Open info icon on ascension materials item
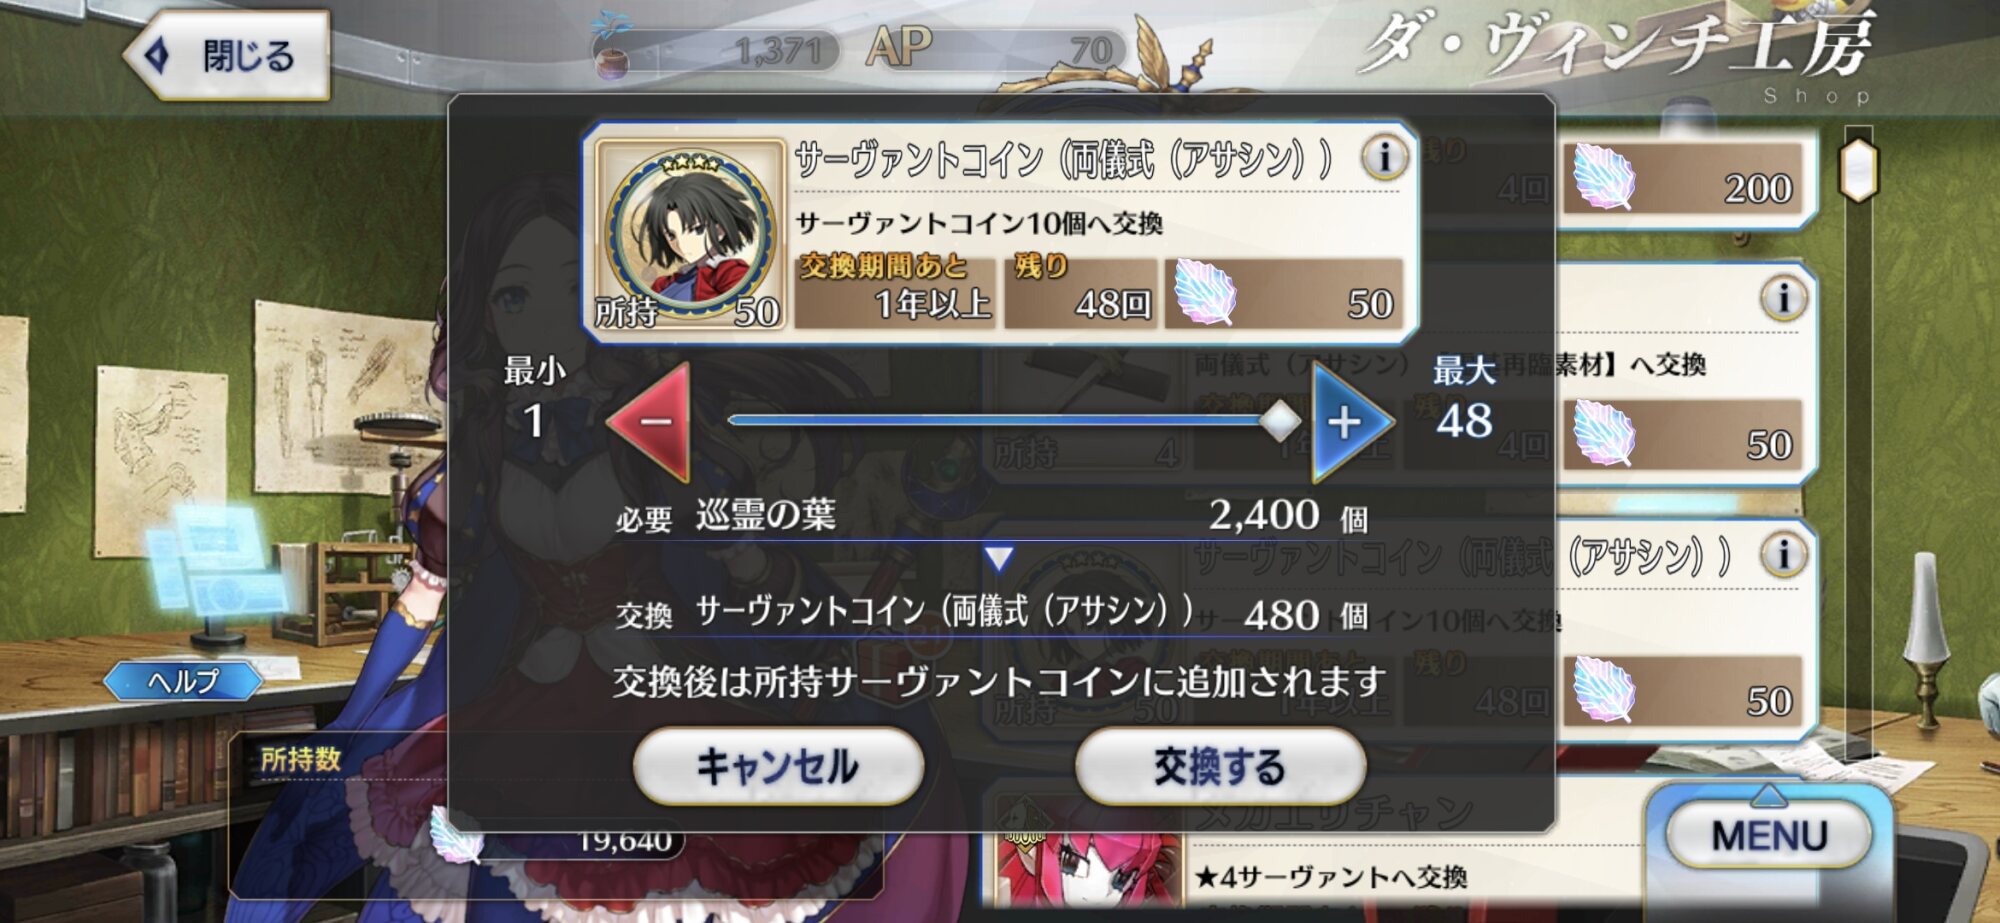The image size is (2000, 923). pyautogui.click(x=1784, y=298)
